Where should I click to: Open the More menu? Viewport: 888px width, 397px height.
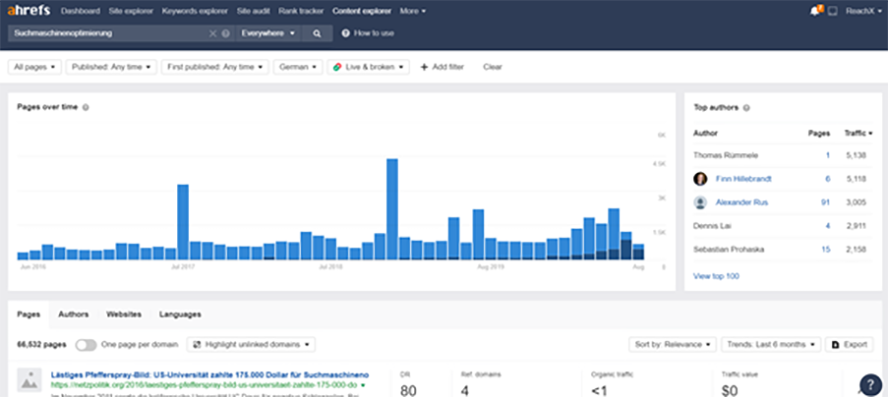[413, 11]
